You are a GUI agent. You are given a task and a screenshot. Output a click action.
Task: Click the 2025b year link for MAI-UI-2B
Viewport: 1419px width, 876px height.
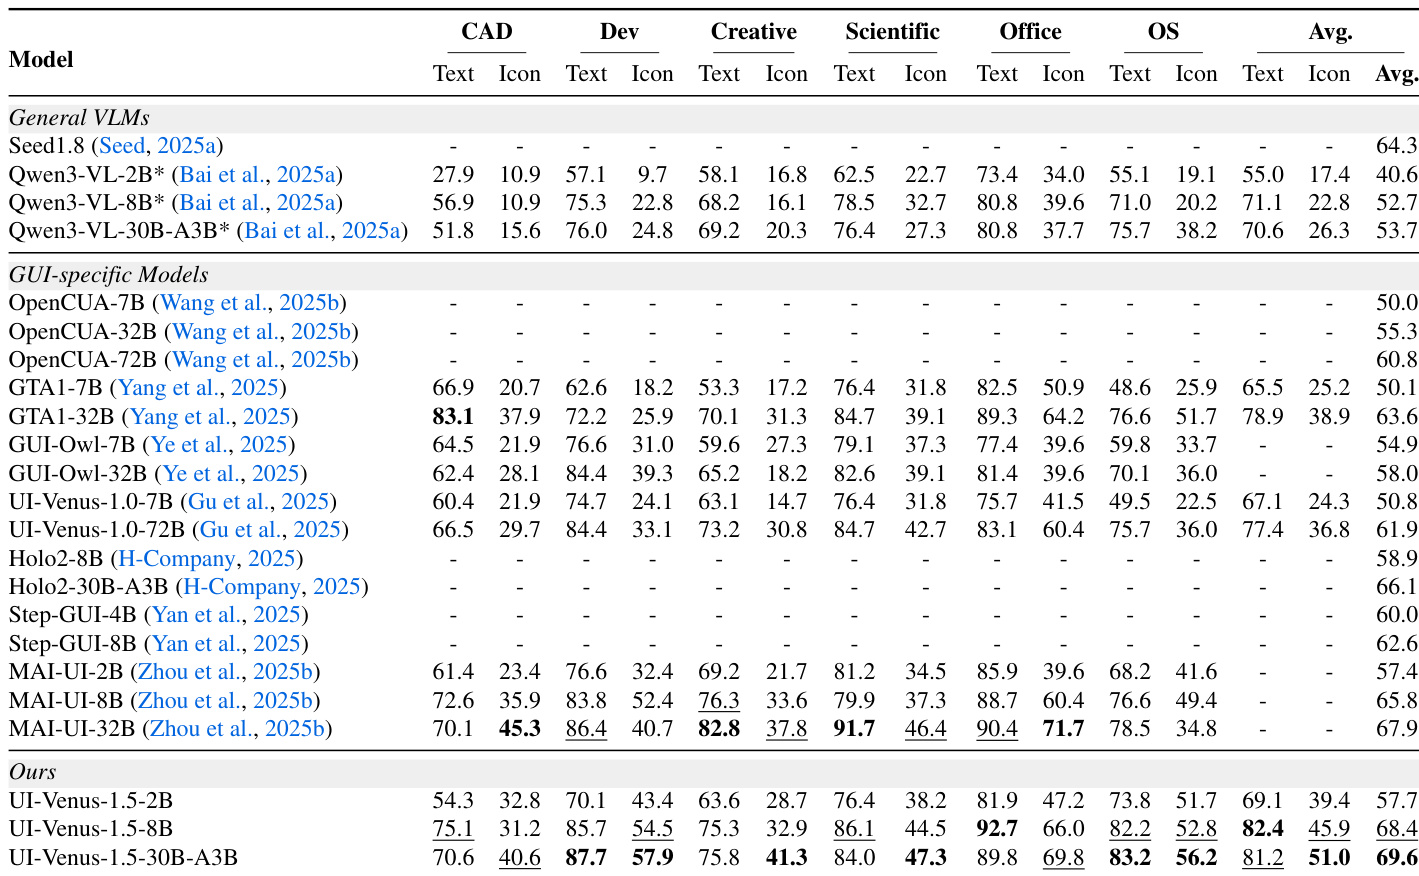286,672
